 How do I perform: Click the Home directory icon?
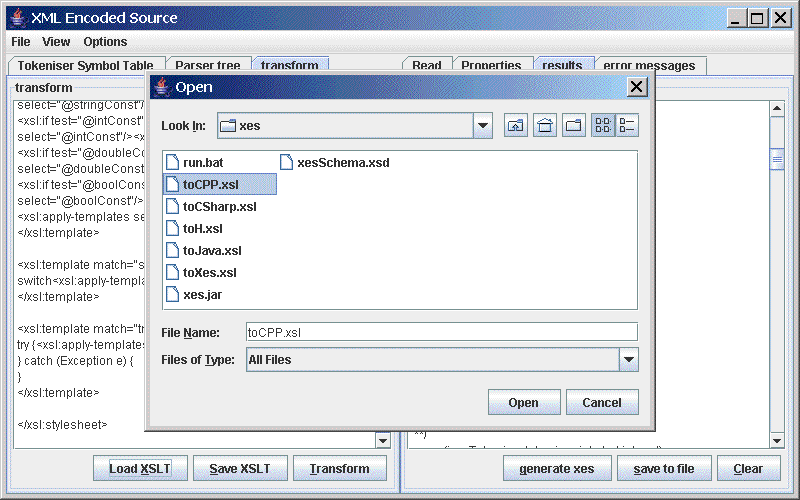545,126
